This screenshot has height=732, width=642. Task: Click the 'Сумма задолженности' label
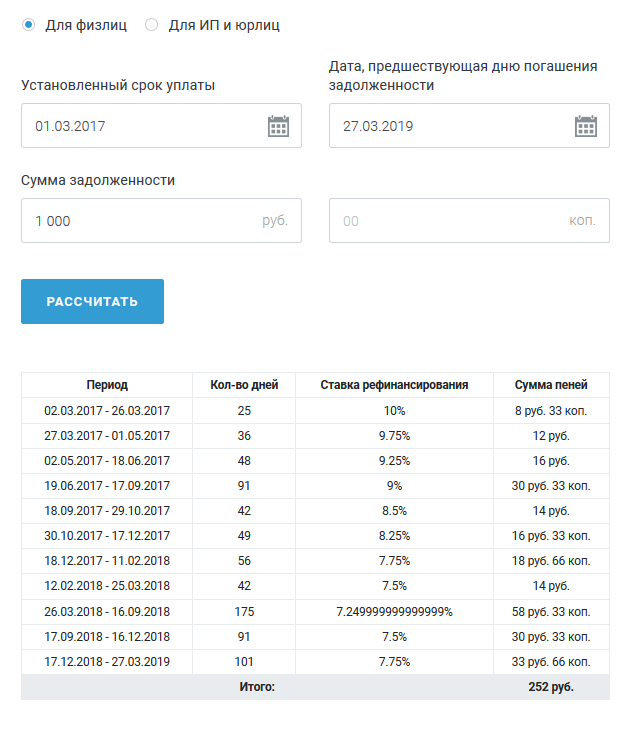point(98,180)
